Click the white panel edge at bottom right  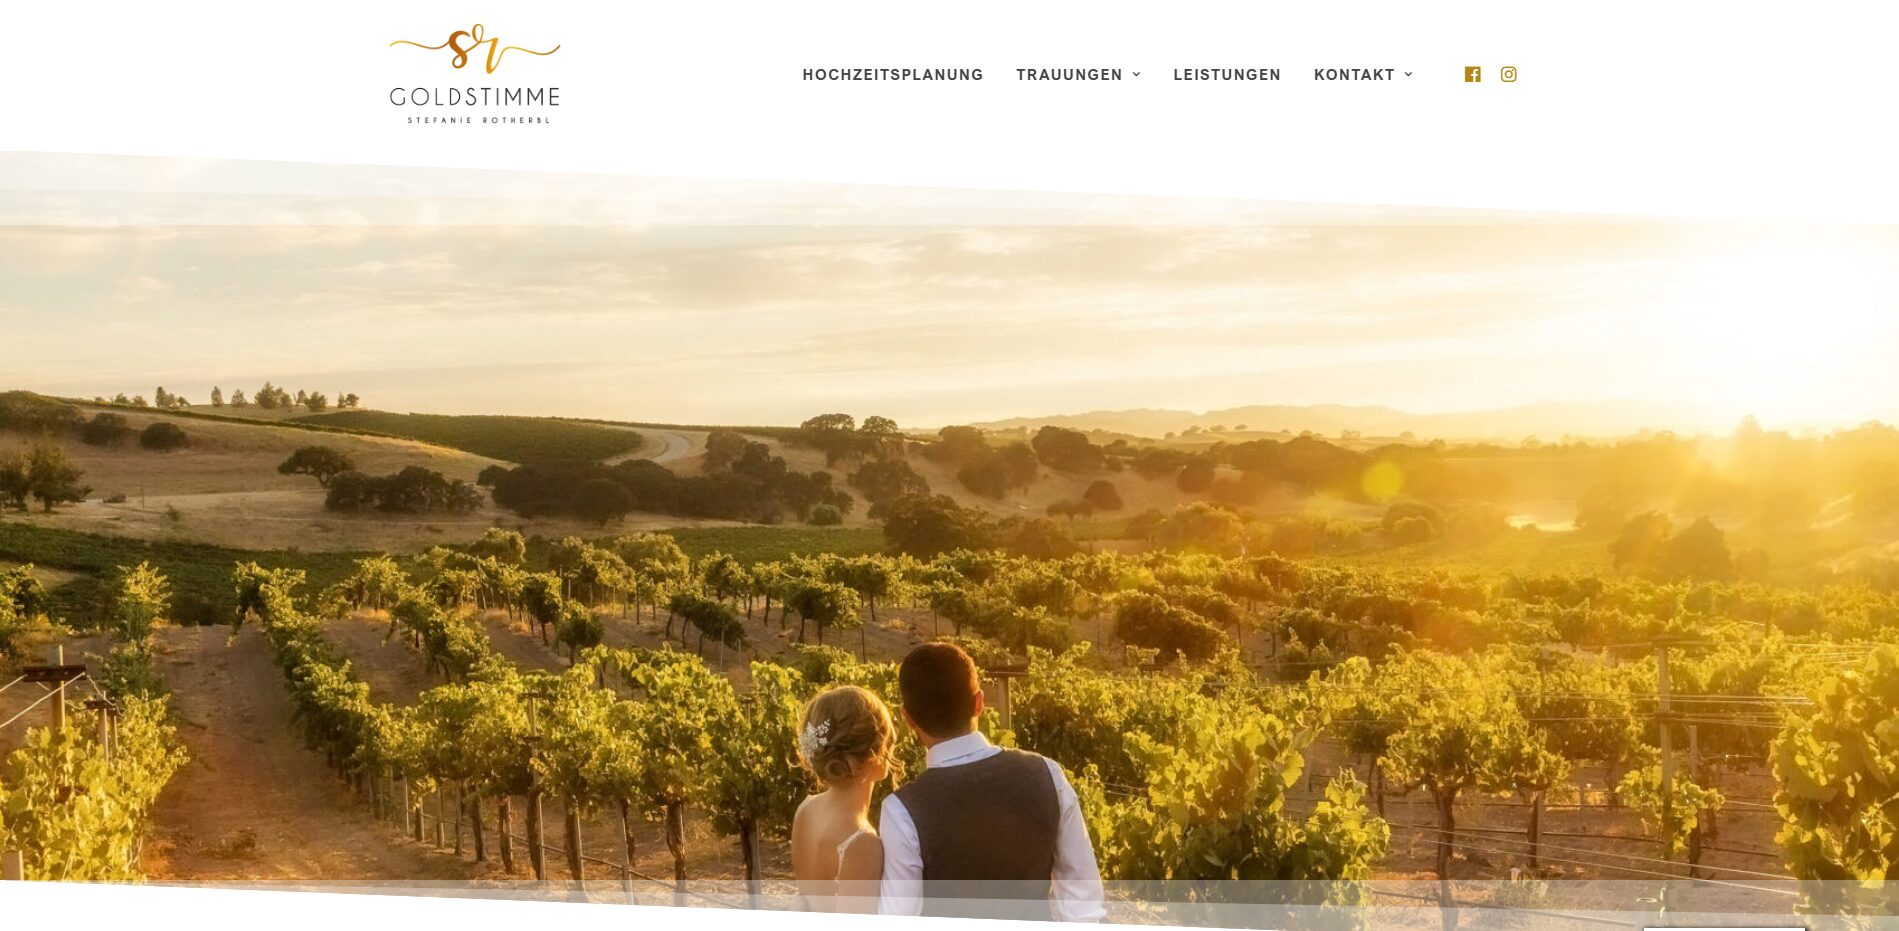(1724, 927)
